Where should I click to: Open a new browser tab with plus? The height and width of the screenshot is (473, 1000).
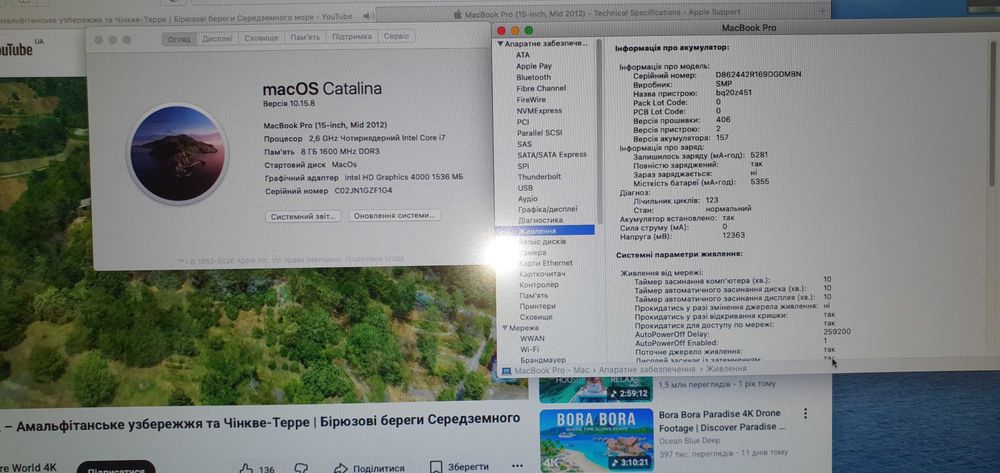pyautogui.click(x=823, y=11)
